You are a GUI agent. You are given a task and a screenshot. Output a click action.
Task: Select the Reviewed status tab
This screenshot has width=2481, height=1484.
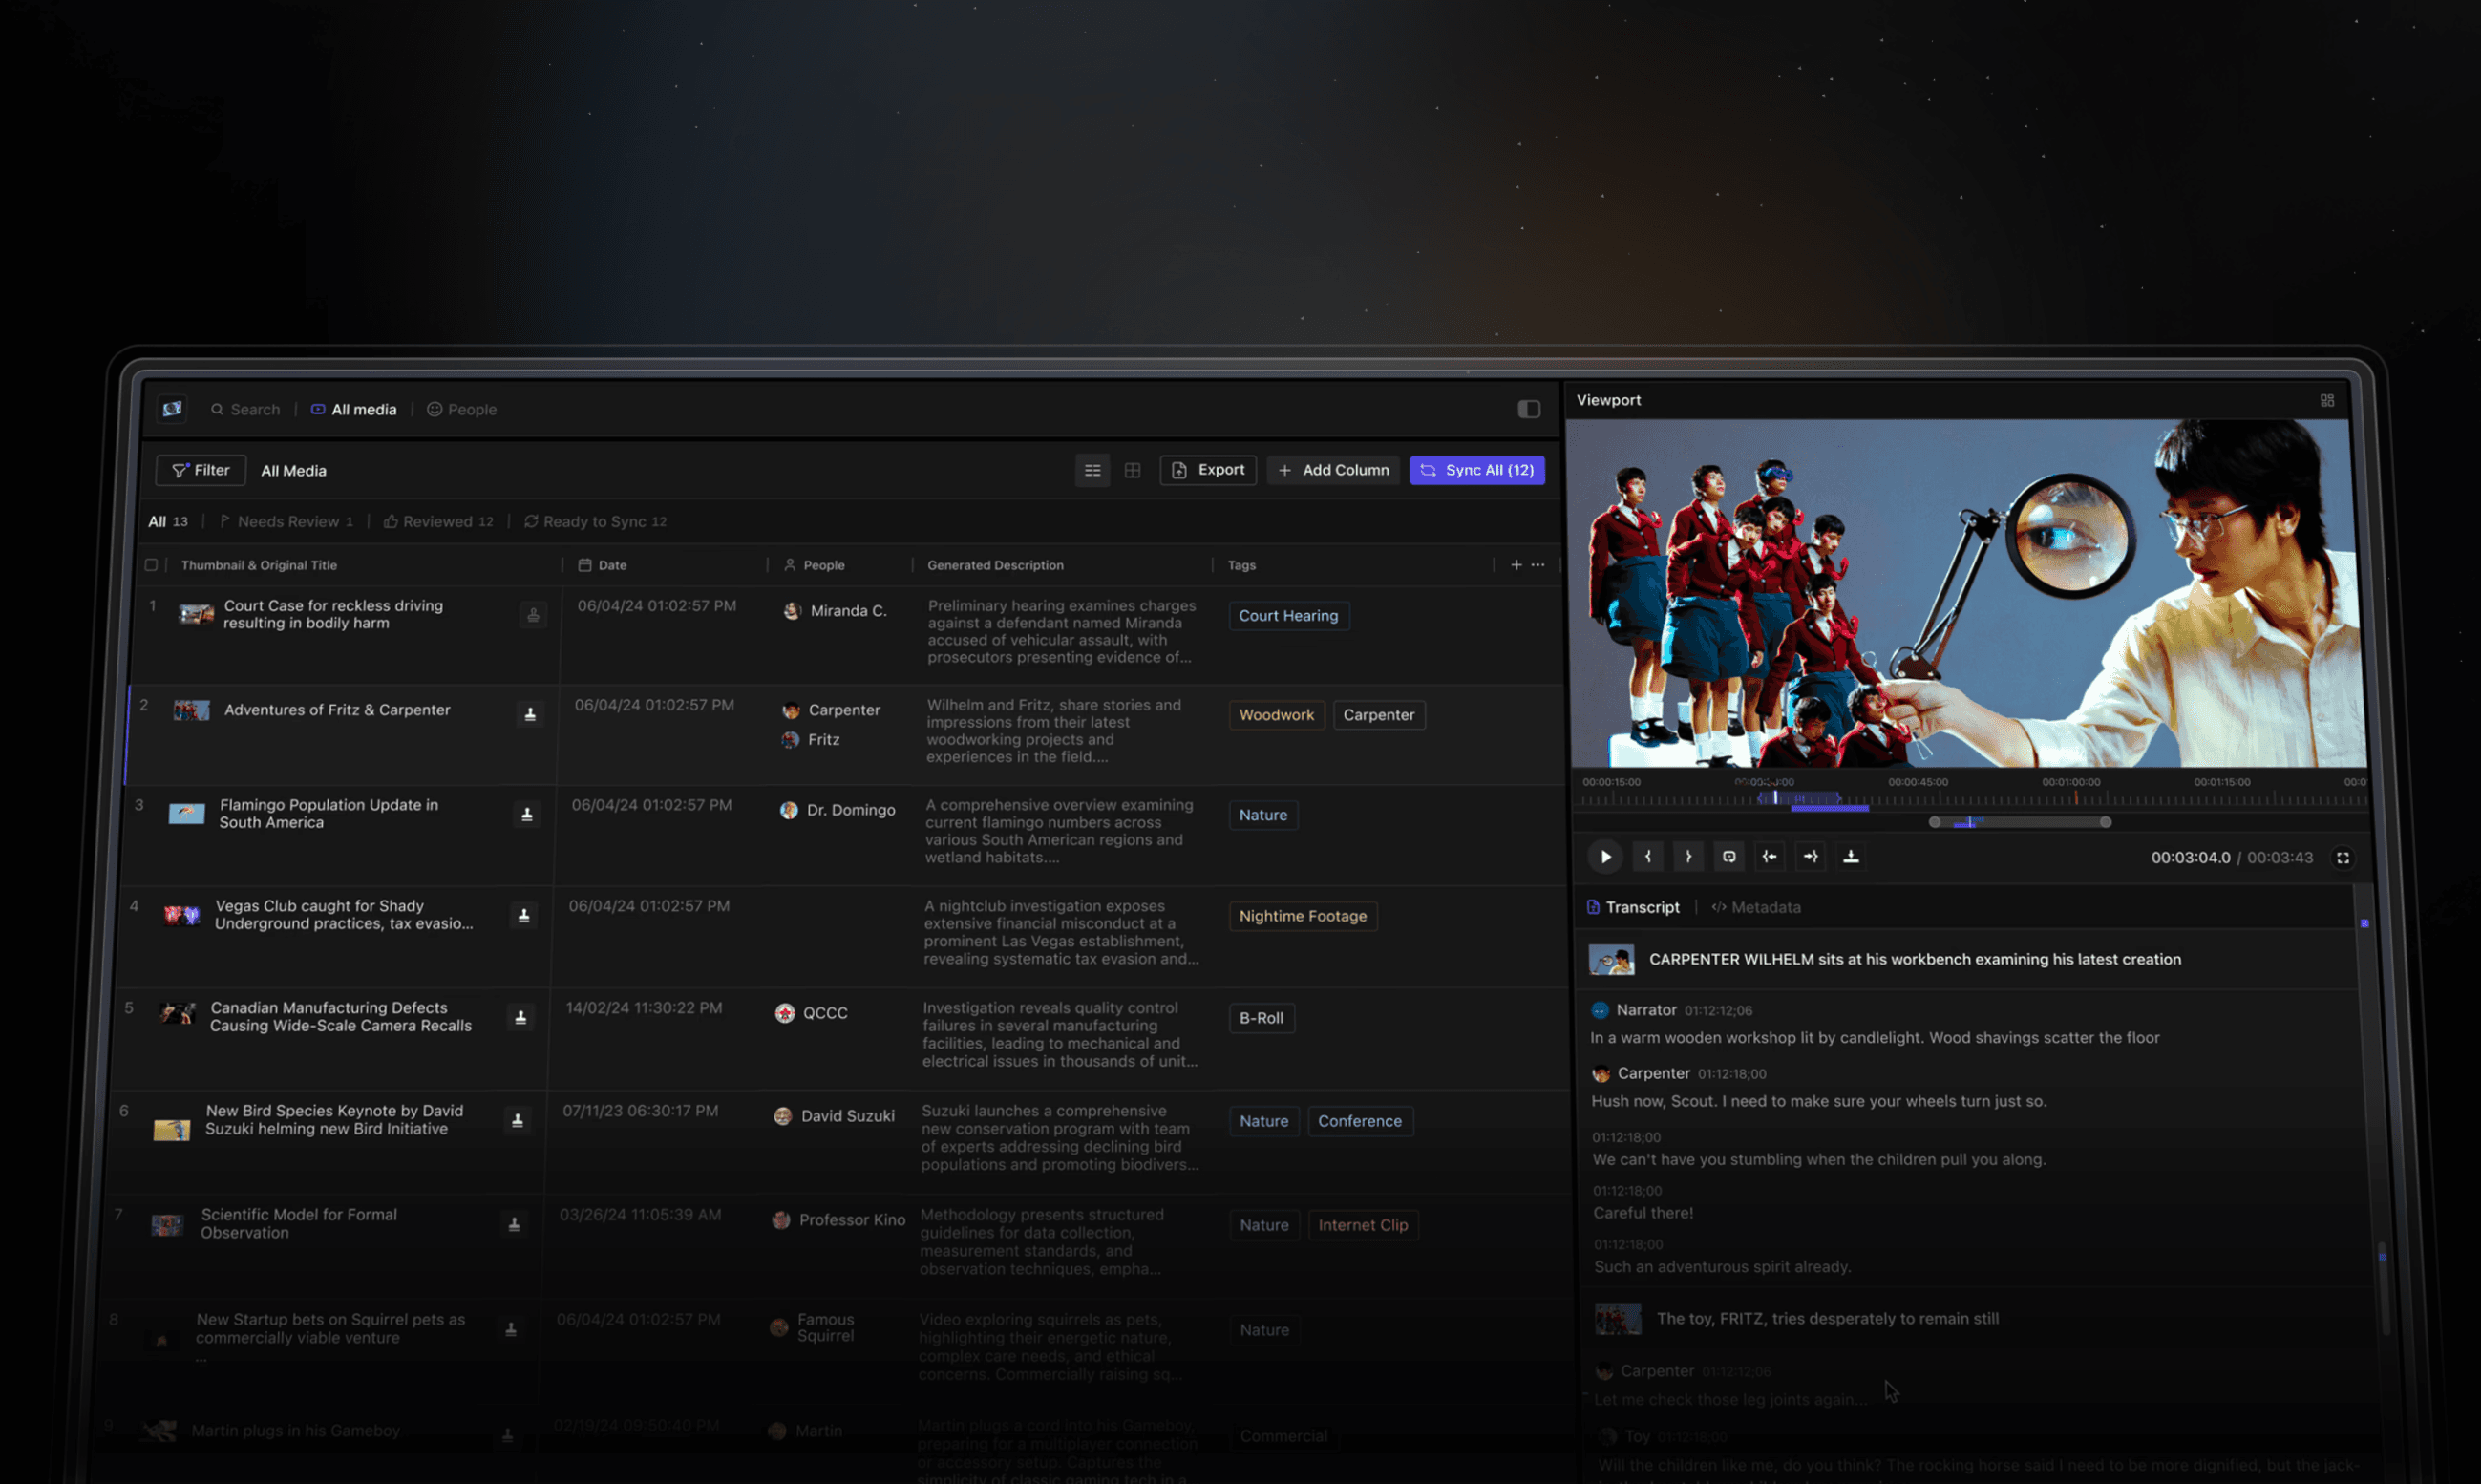coord(438,521)
